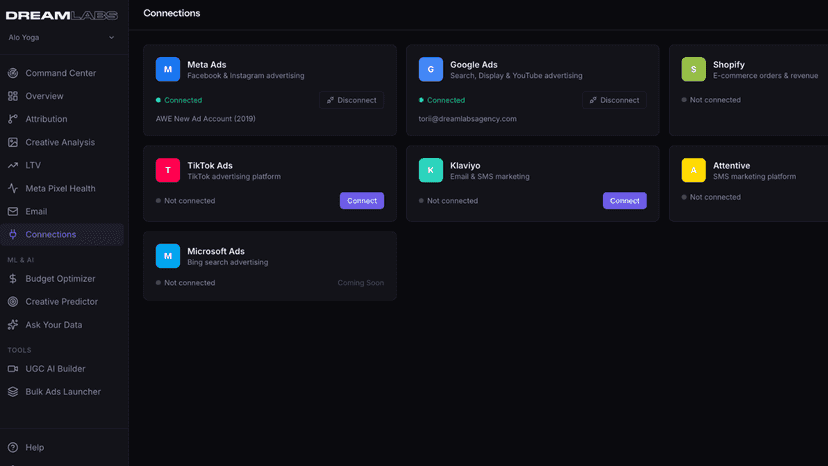Click the Ask Your Data sparkle icon

[x=13, y=325]
